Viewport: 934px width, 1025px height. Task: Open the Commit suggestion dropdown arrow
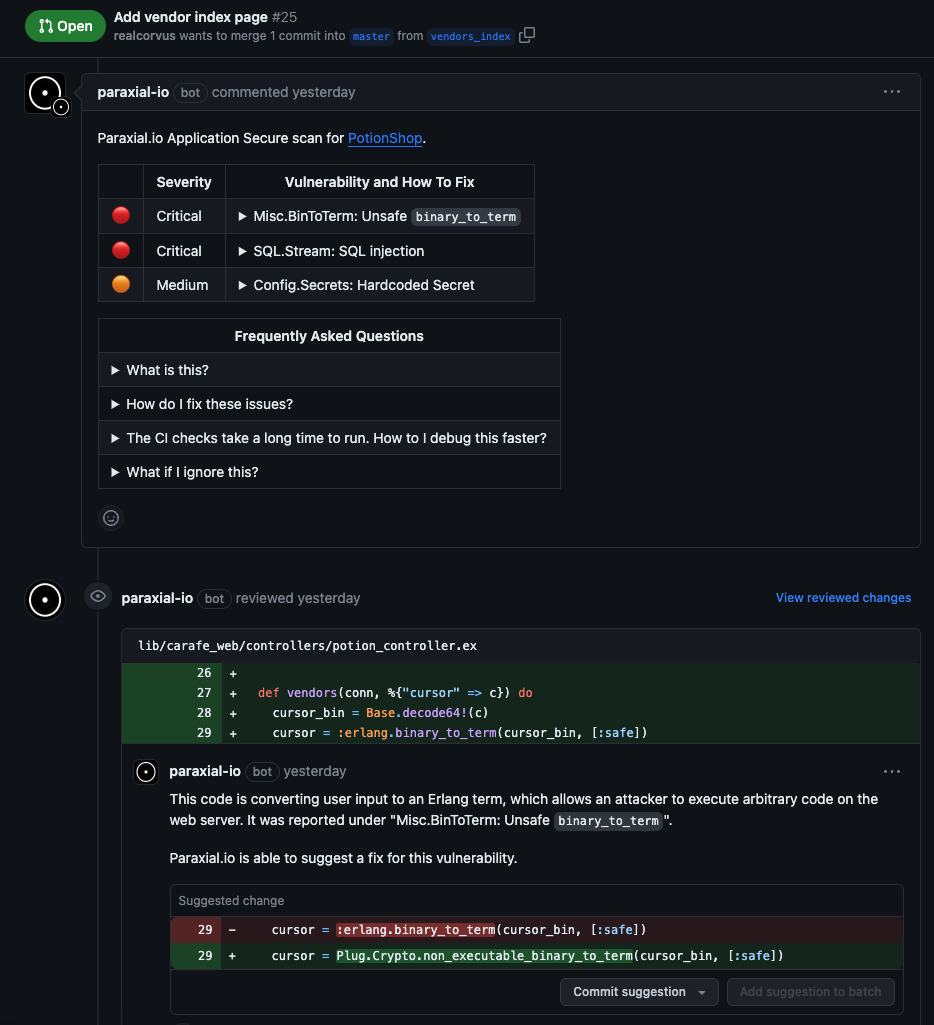click(700, 991)
